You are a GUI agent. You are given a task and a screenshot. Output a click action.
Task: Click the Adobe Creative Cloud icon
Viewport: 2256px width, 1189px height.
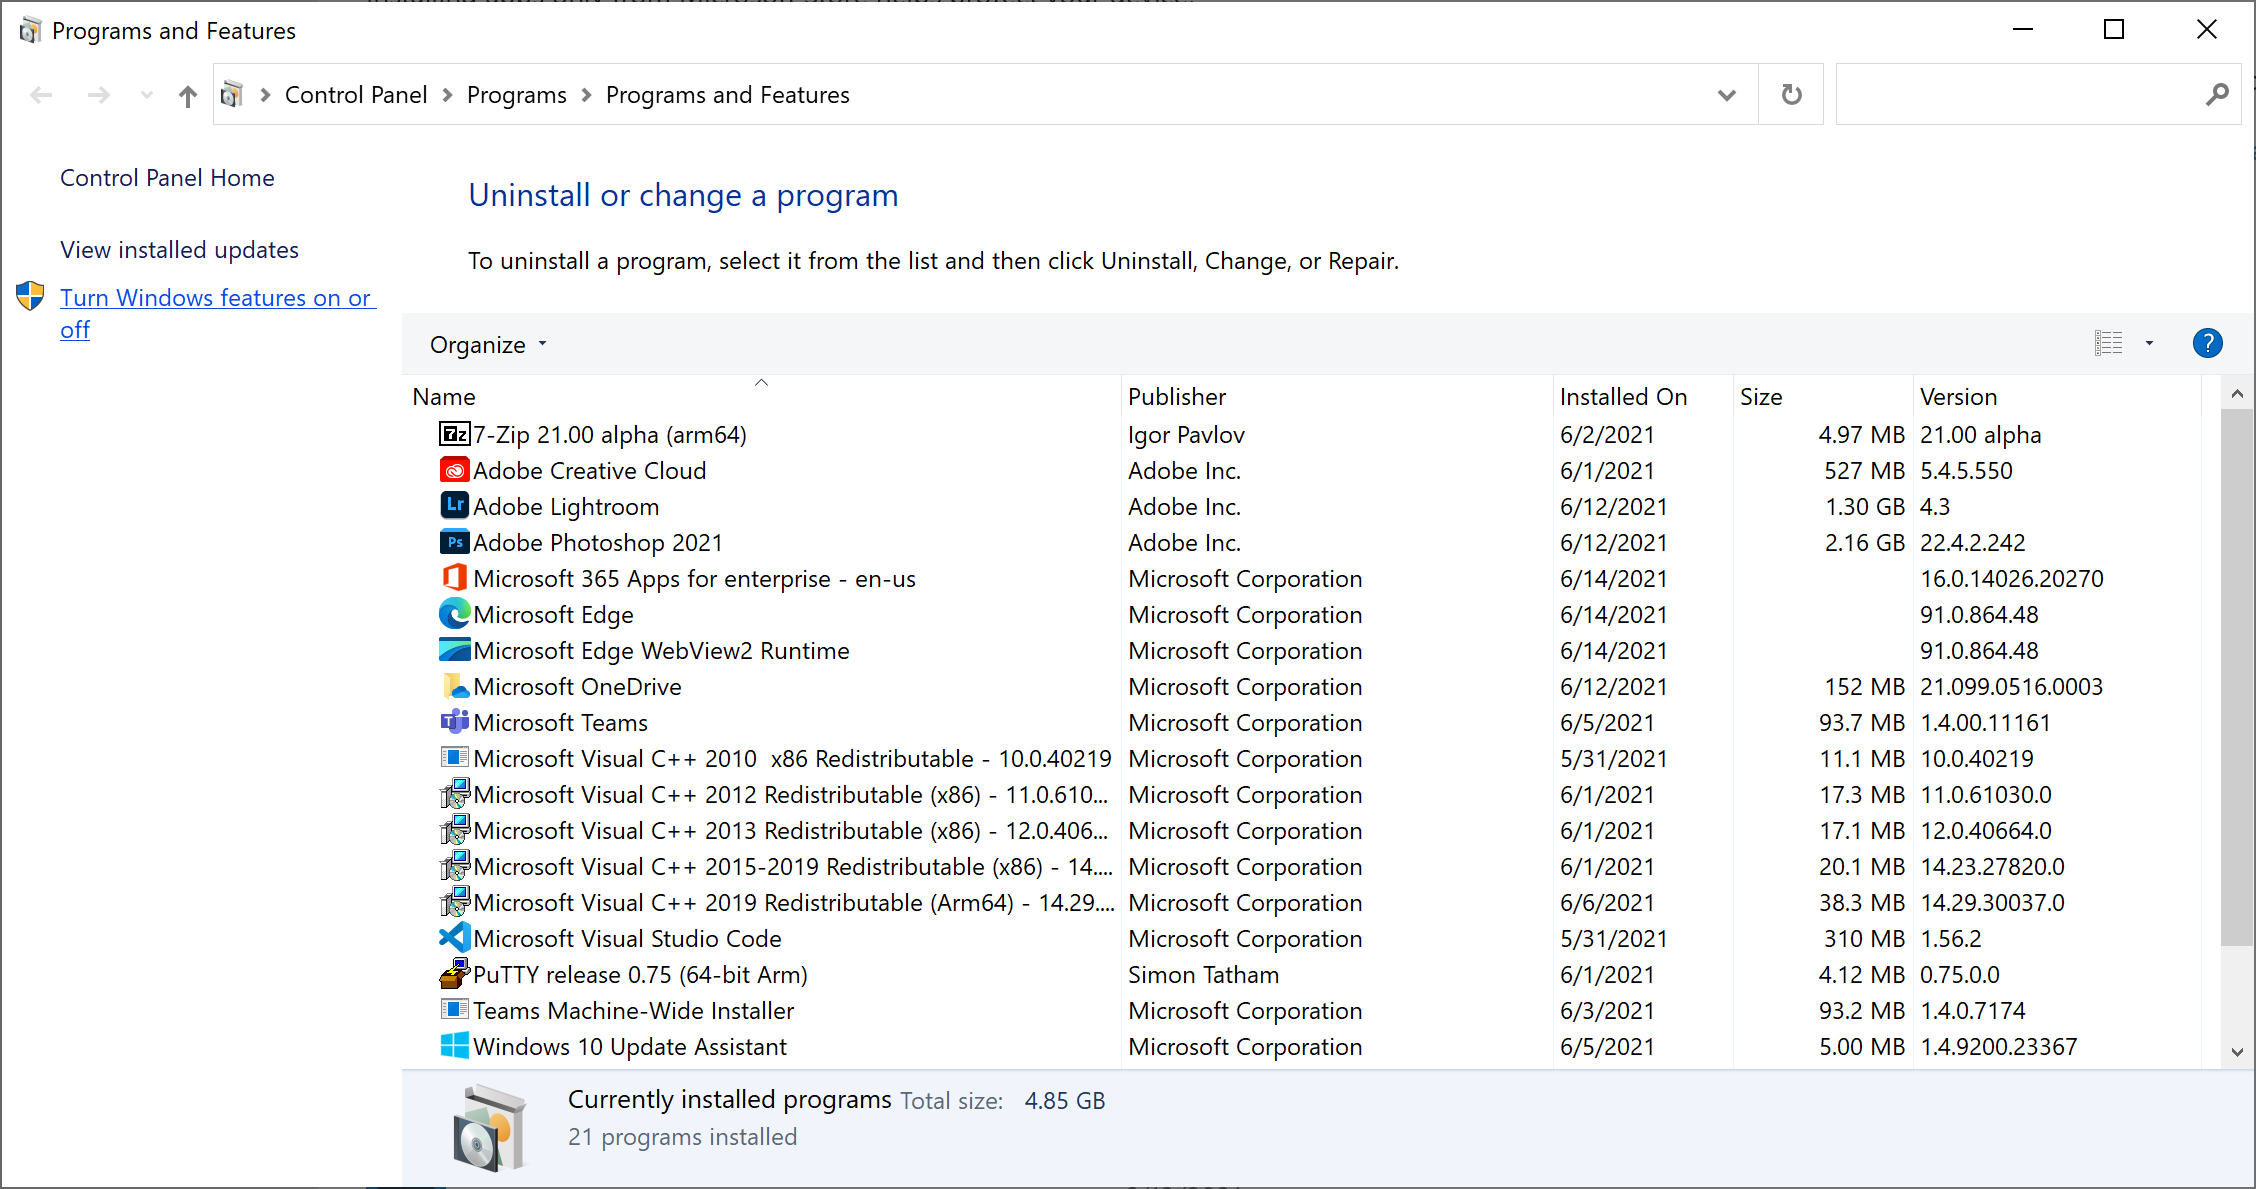pyautogui.click(x=454, y=470)
